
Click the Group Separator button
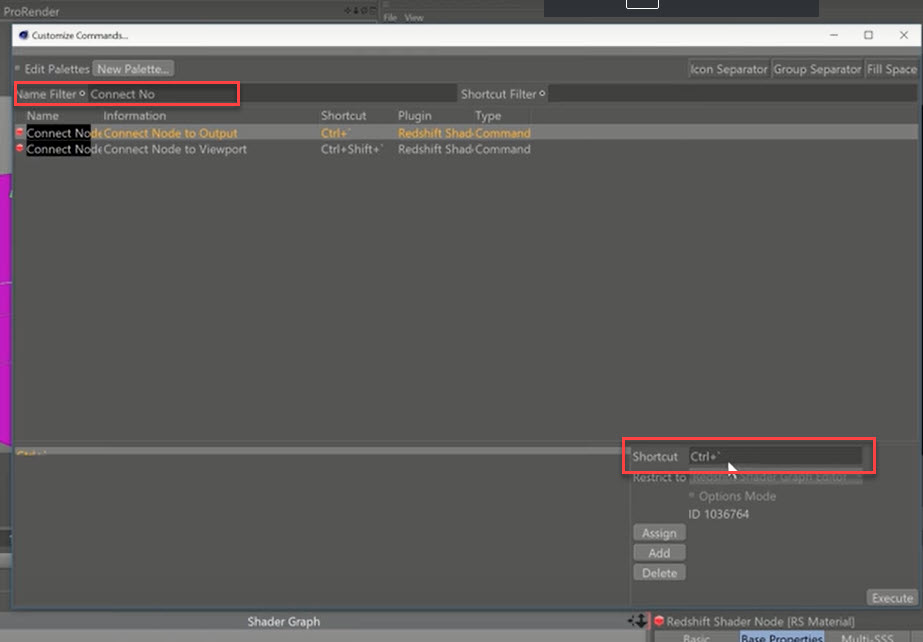coord(815,69)
